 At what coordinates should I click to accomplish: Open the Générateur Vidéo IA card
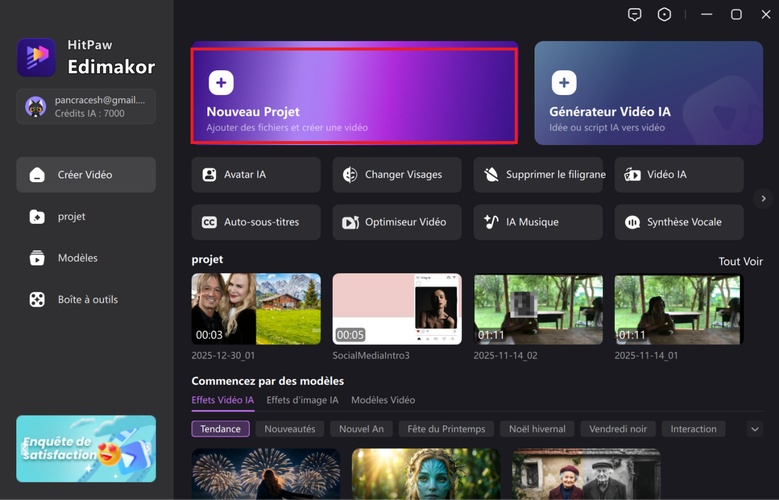click(648, 93)
